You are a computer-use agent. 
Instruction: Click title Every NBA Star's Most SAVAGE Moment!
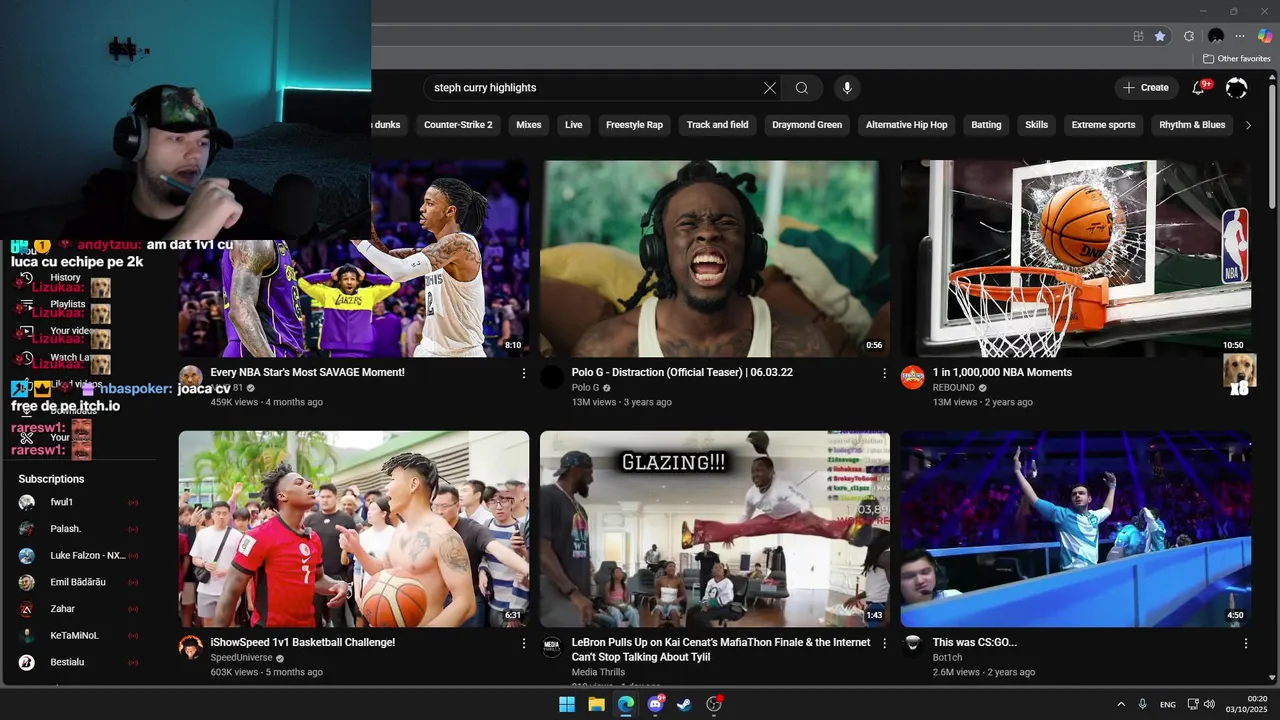point(307,372)
